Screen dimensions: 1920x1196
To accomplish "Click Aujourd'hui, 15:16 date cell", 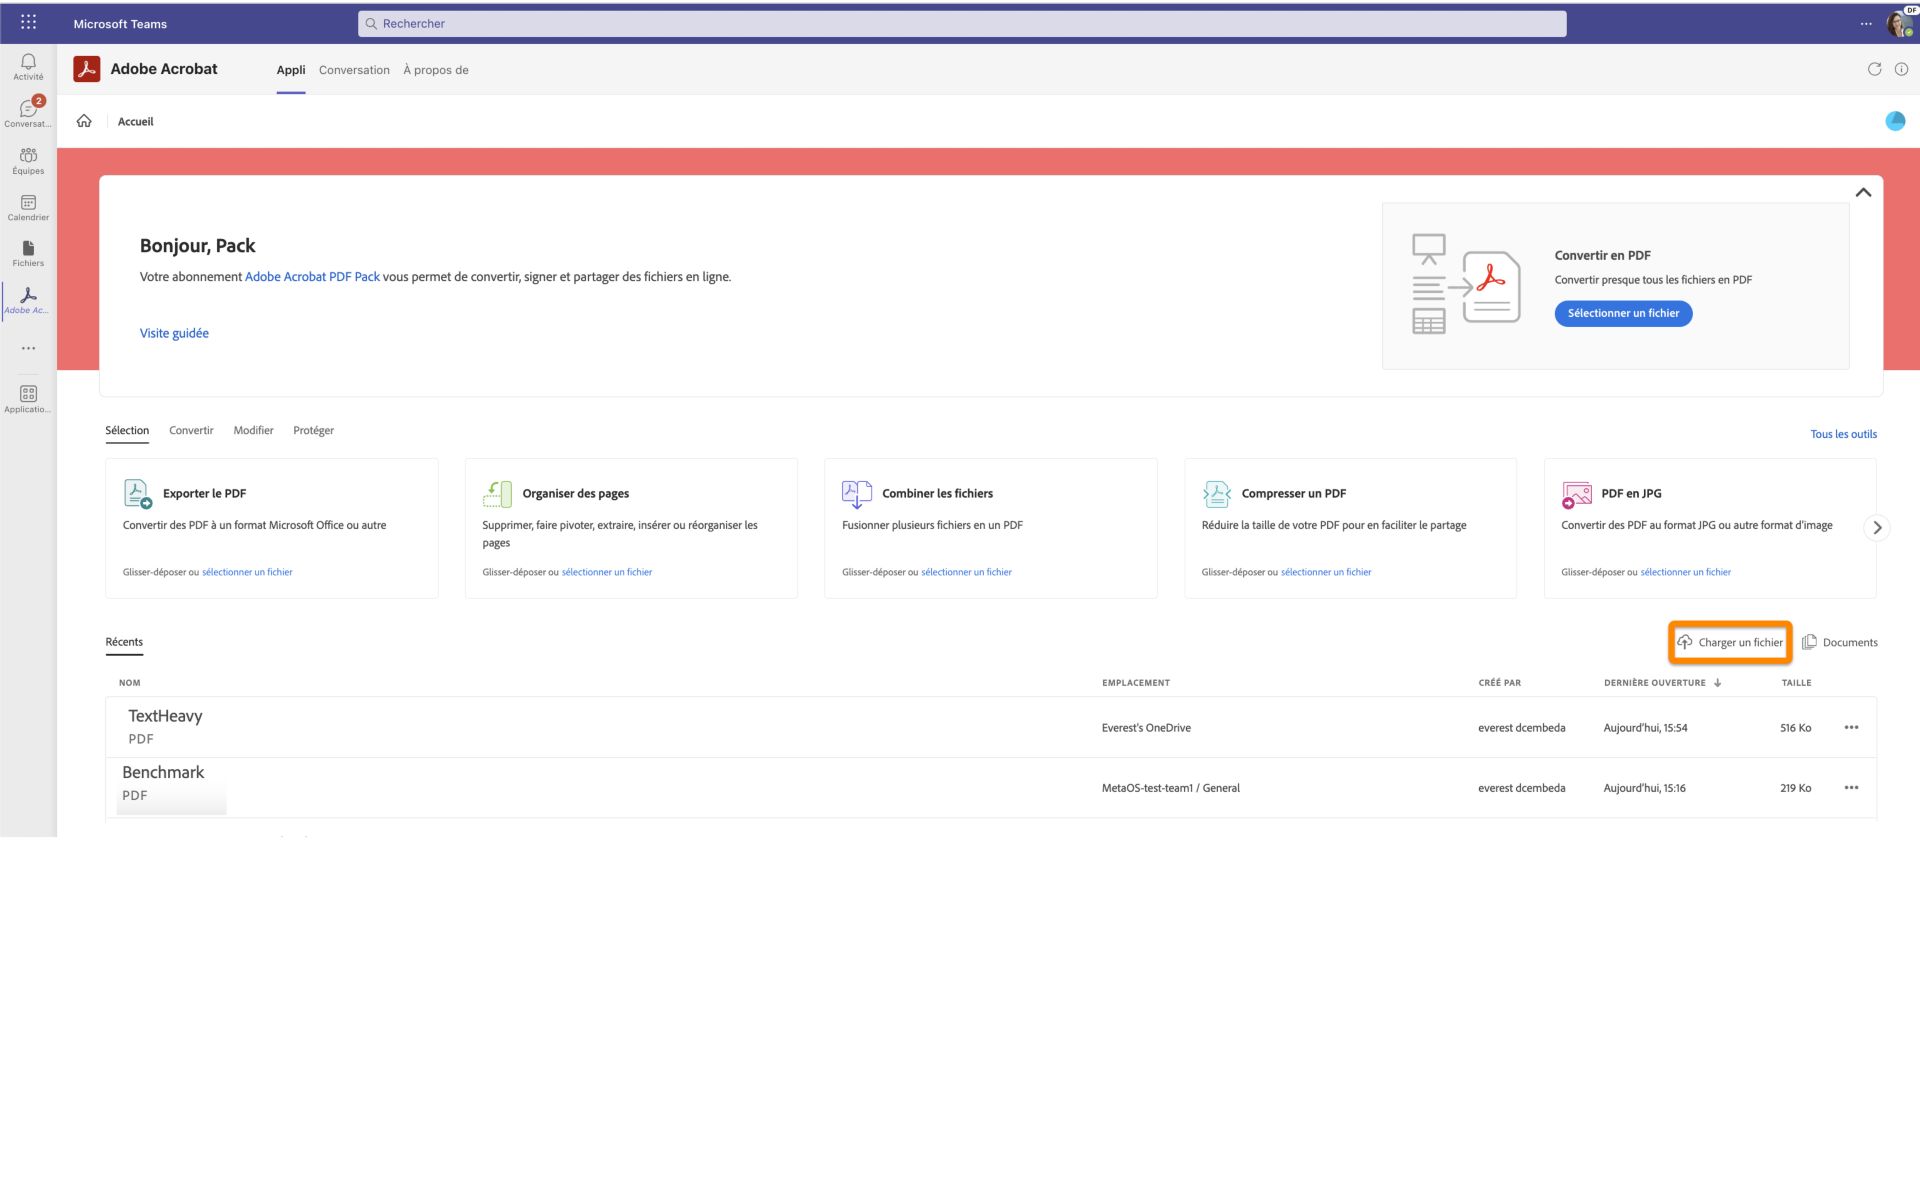I will [x=1644, y=788].
